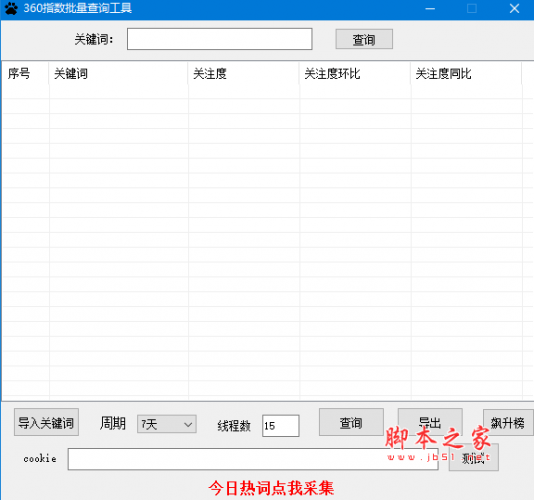Click the 关注度同比 column header
Screen dimensions: 534x500
[466, 74]
